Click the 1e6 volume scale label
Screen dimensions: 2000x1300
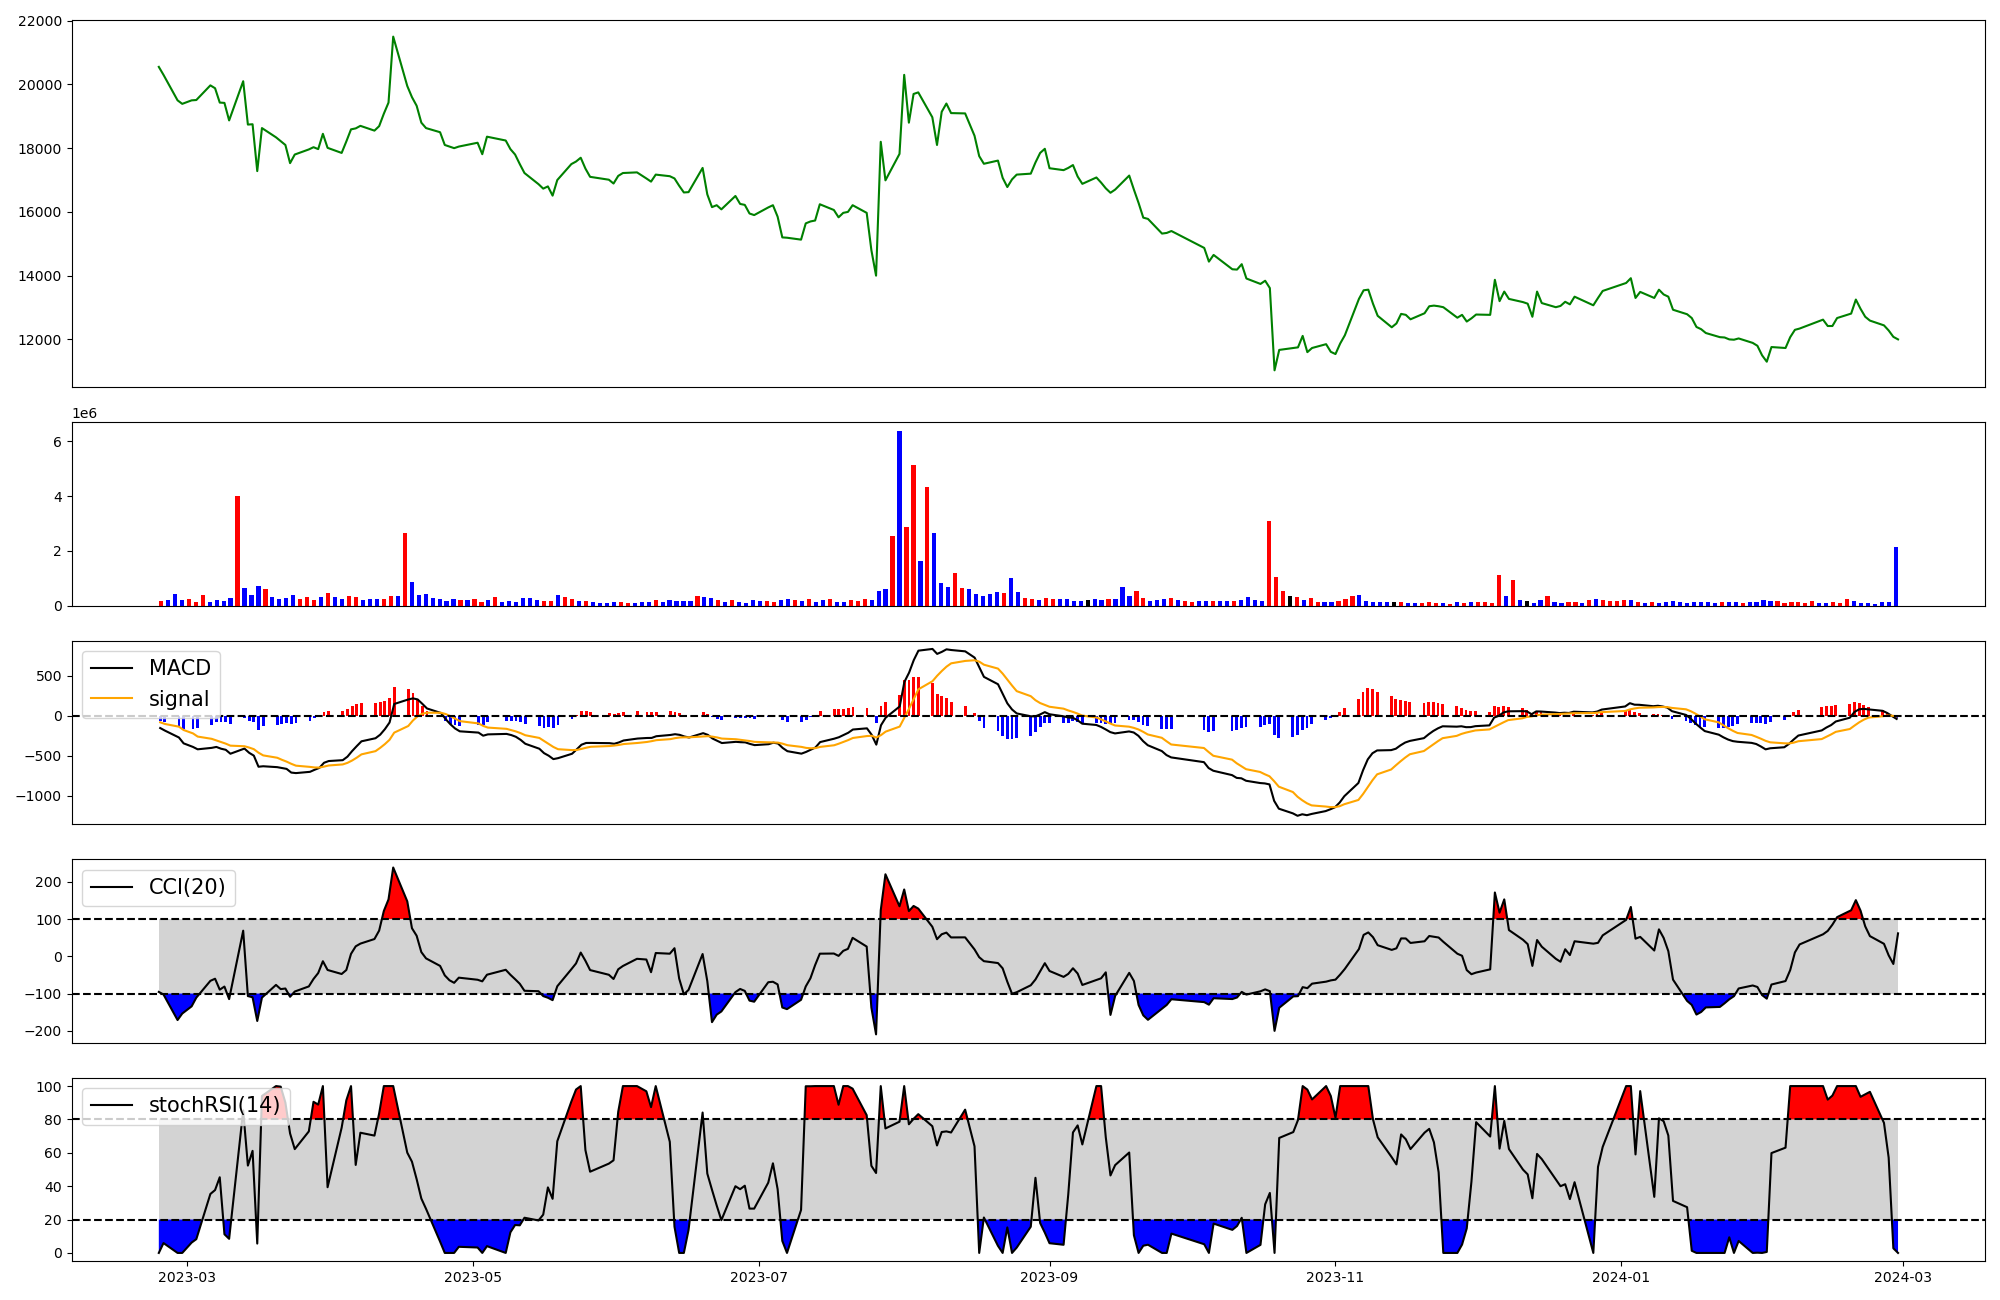84,413
